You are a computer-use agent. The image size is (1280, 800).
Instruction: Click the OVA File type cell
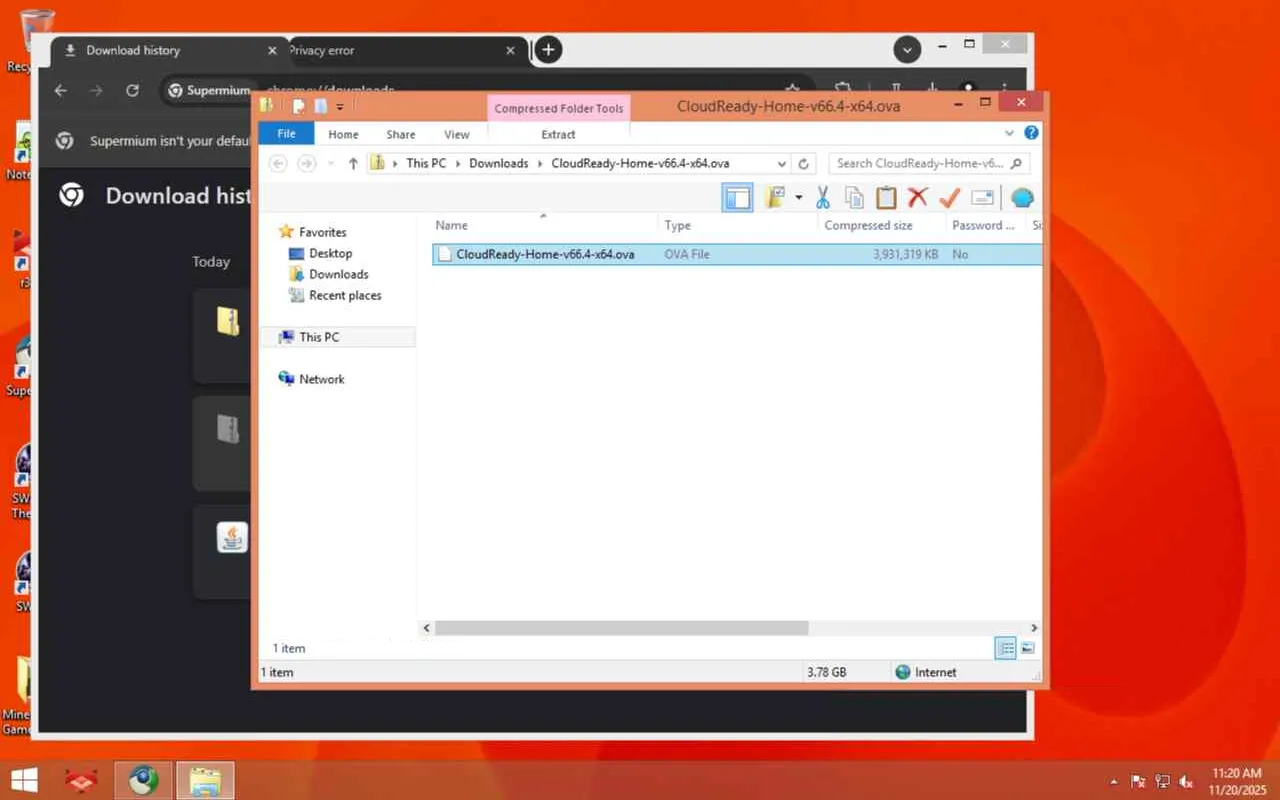[687, 254]
